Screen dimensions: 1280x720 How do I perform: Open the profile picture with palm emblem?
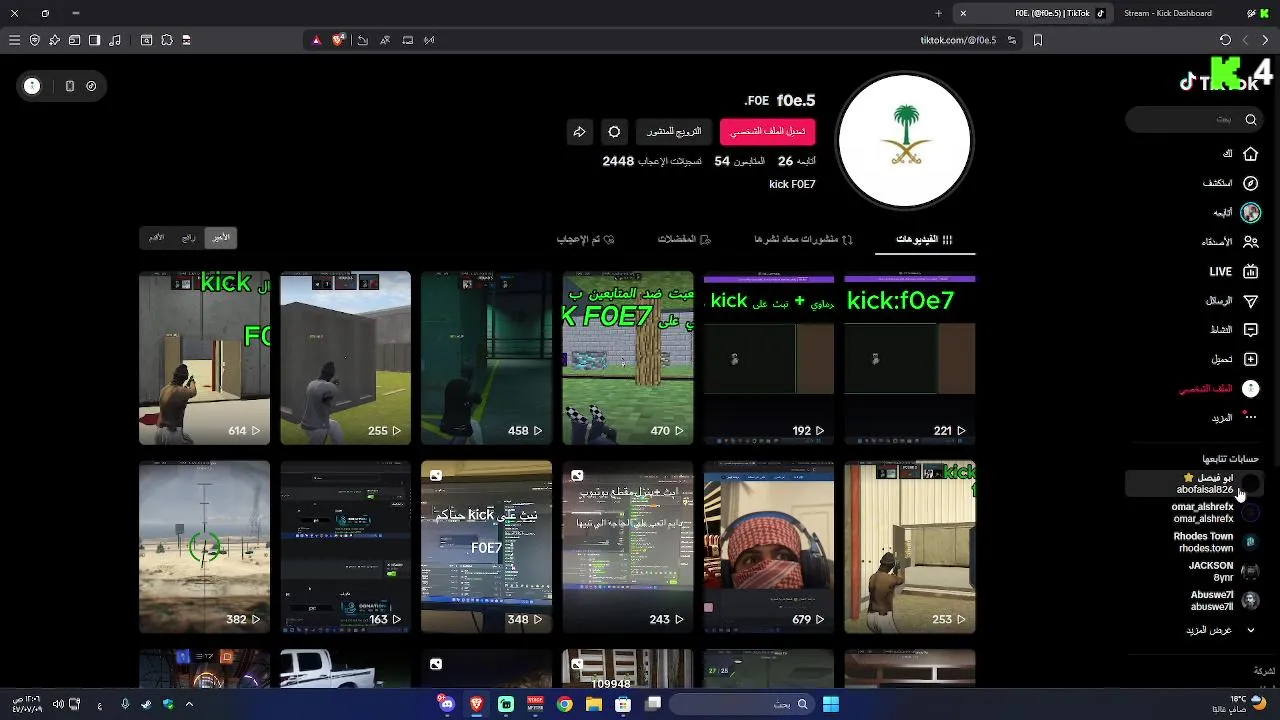905,141
